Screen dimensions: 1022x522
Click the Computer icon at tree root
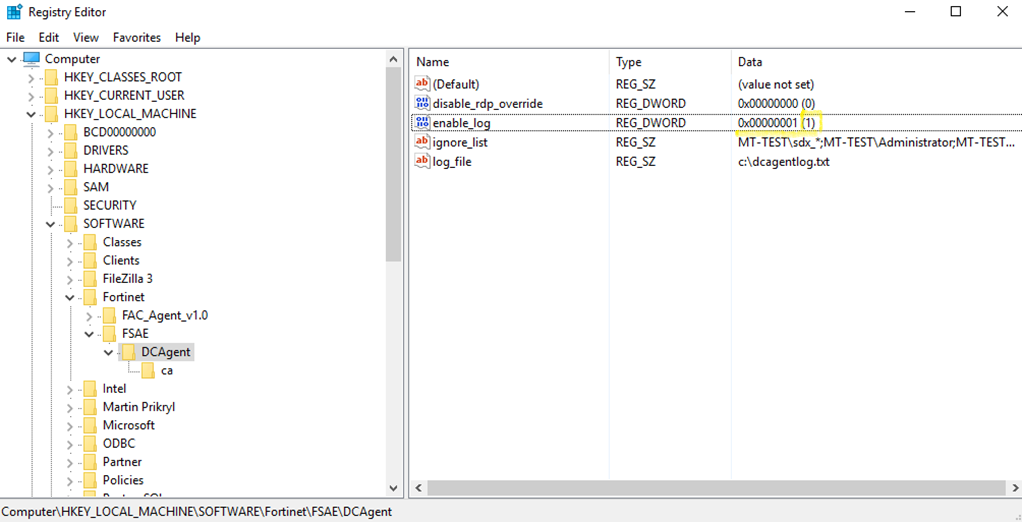(32, 59)
